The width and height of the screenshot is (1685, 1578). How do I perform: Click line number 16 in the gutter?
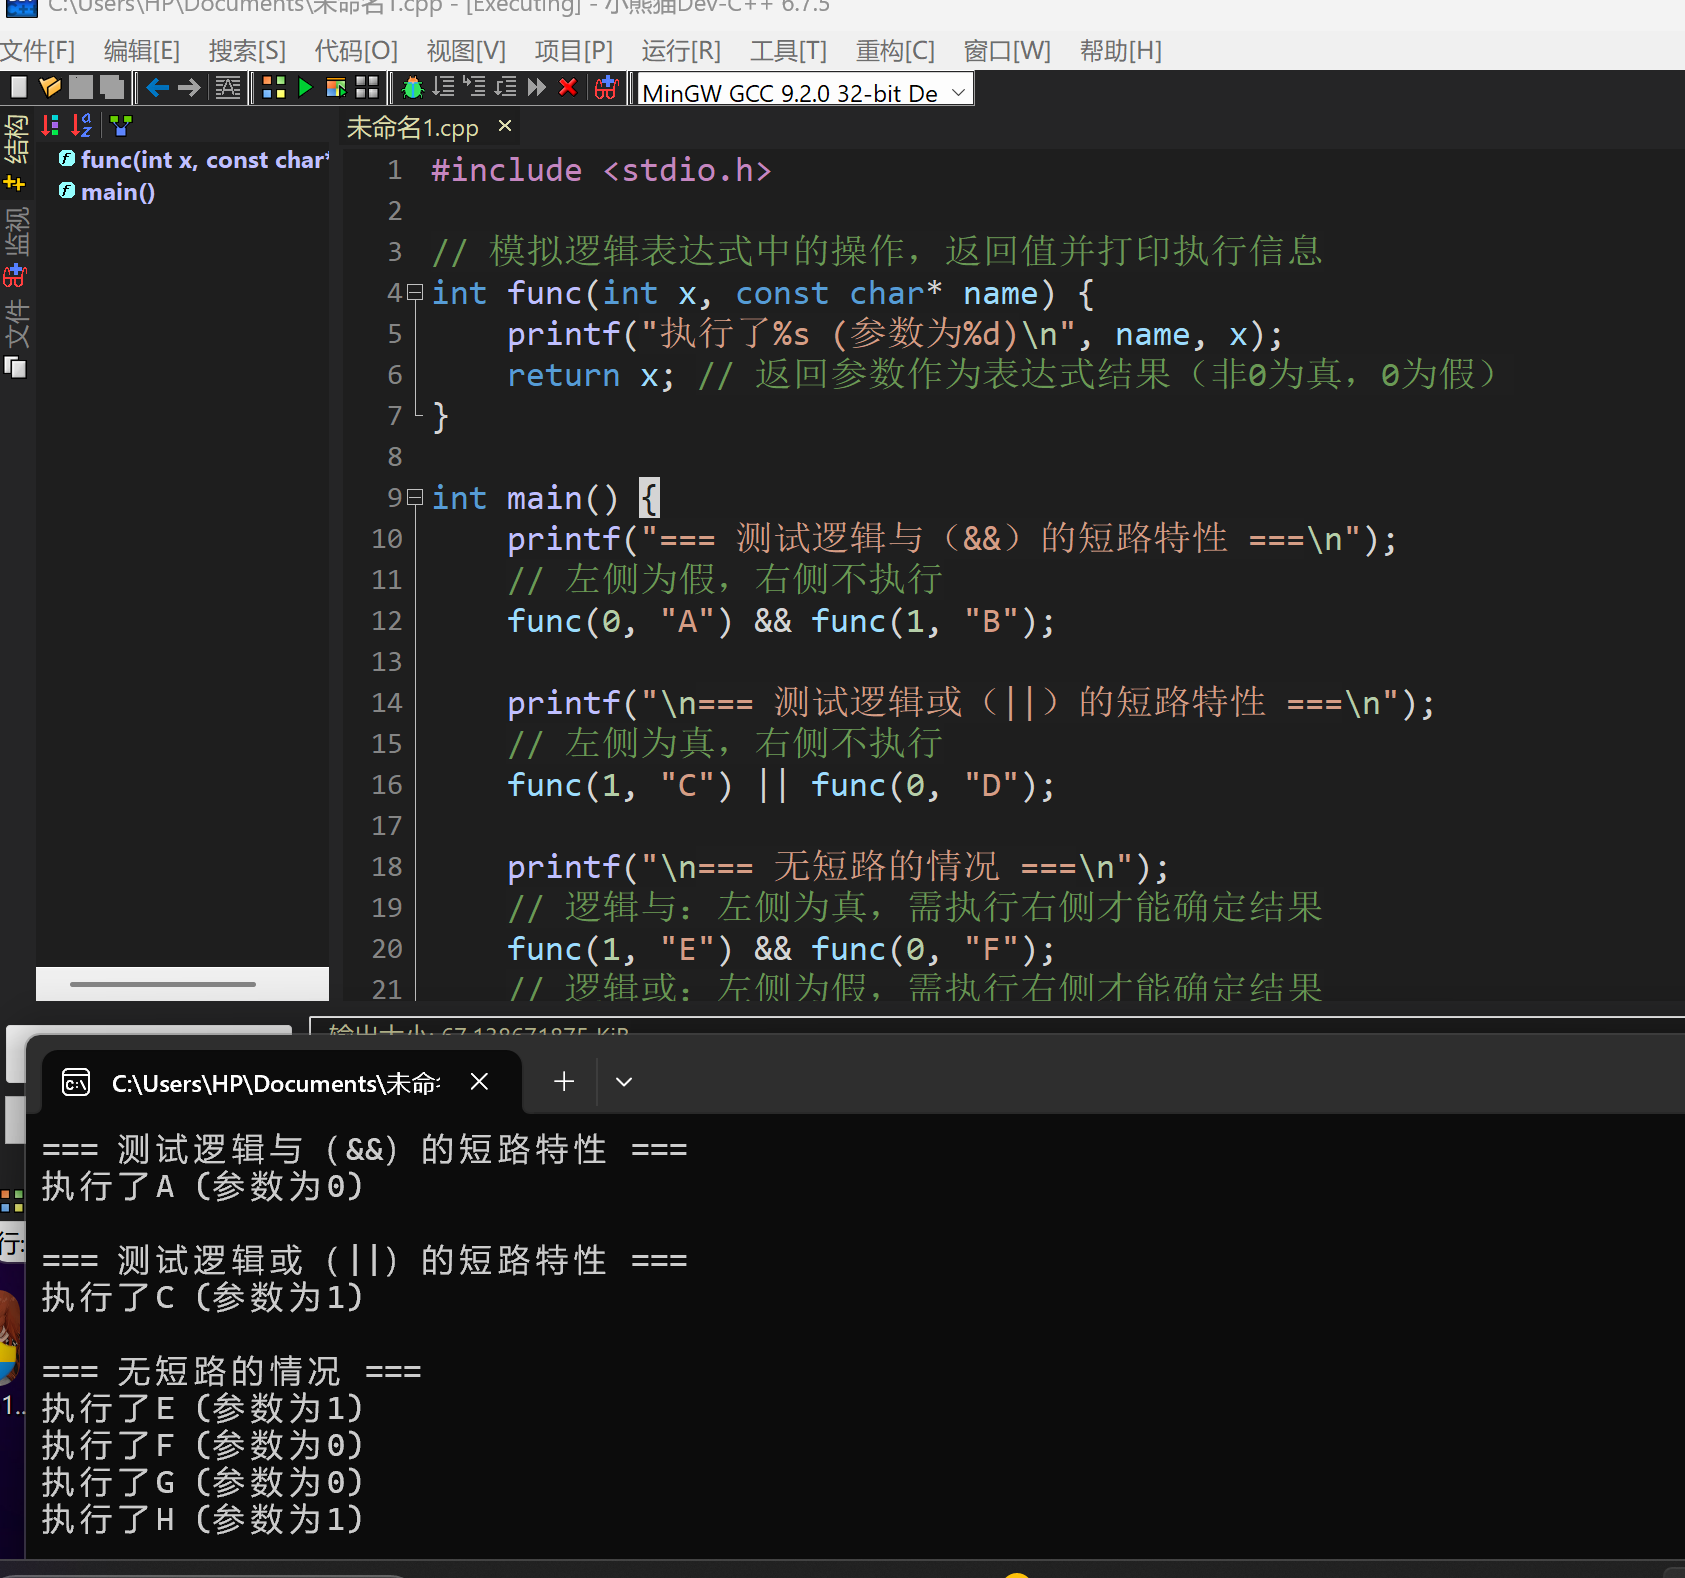point(386,785)
